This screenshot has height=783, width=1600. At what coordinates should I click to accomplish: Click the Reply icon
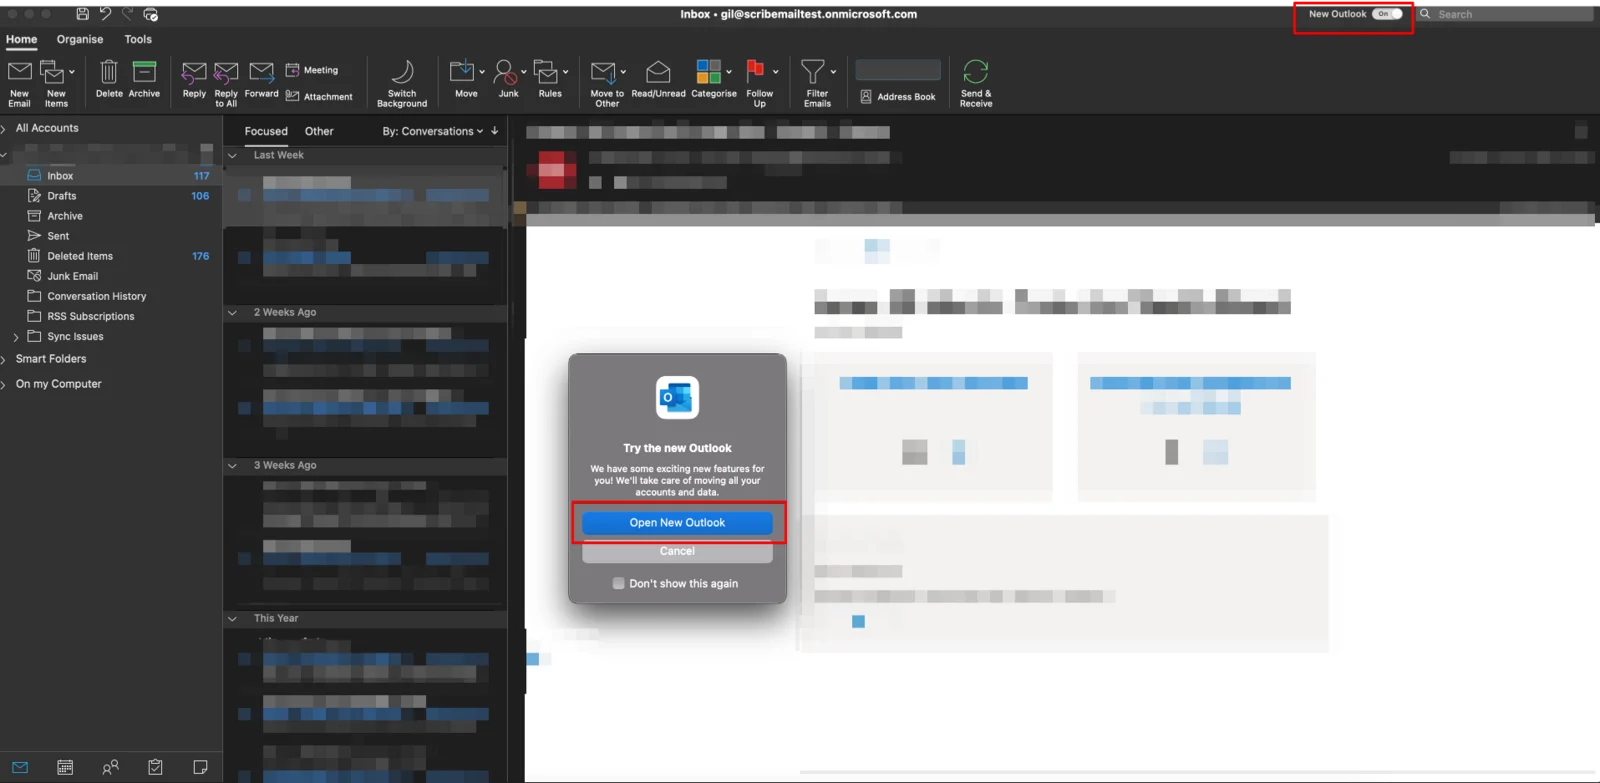(194, 72)
